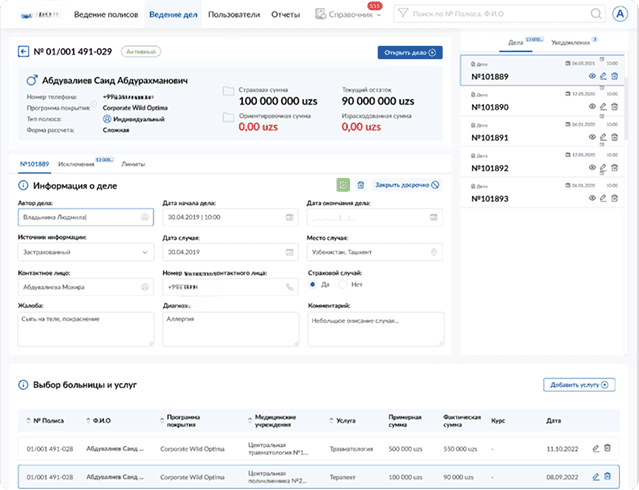View case №101893 via eye icon
The image size is (639, 490).
tap(592, 198)
